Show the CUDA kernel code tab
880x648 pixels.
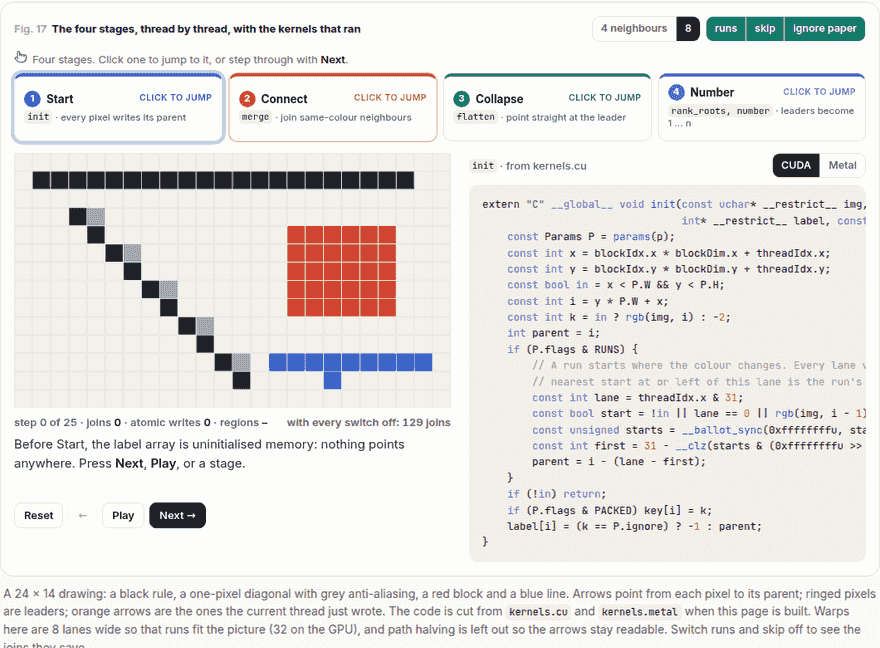[x=796, y=166]
